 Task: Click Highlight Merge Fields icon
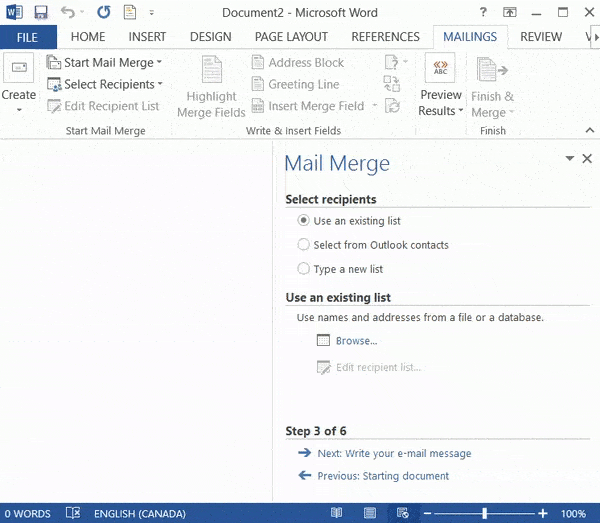coord(212,69)
